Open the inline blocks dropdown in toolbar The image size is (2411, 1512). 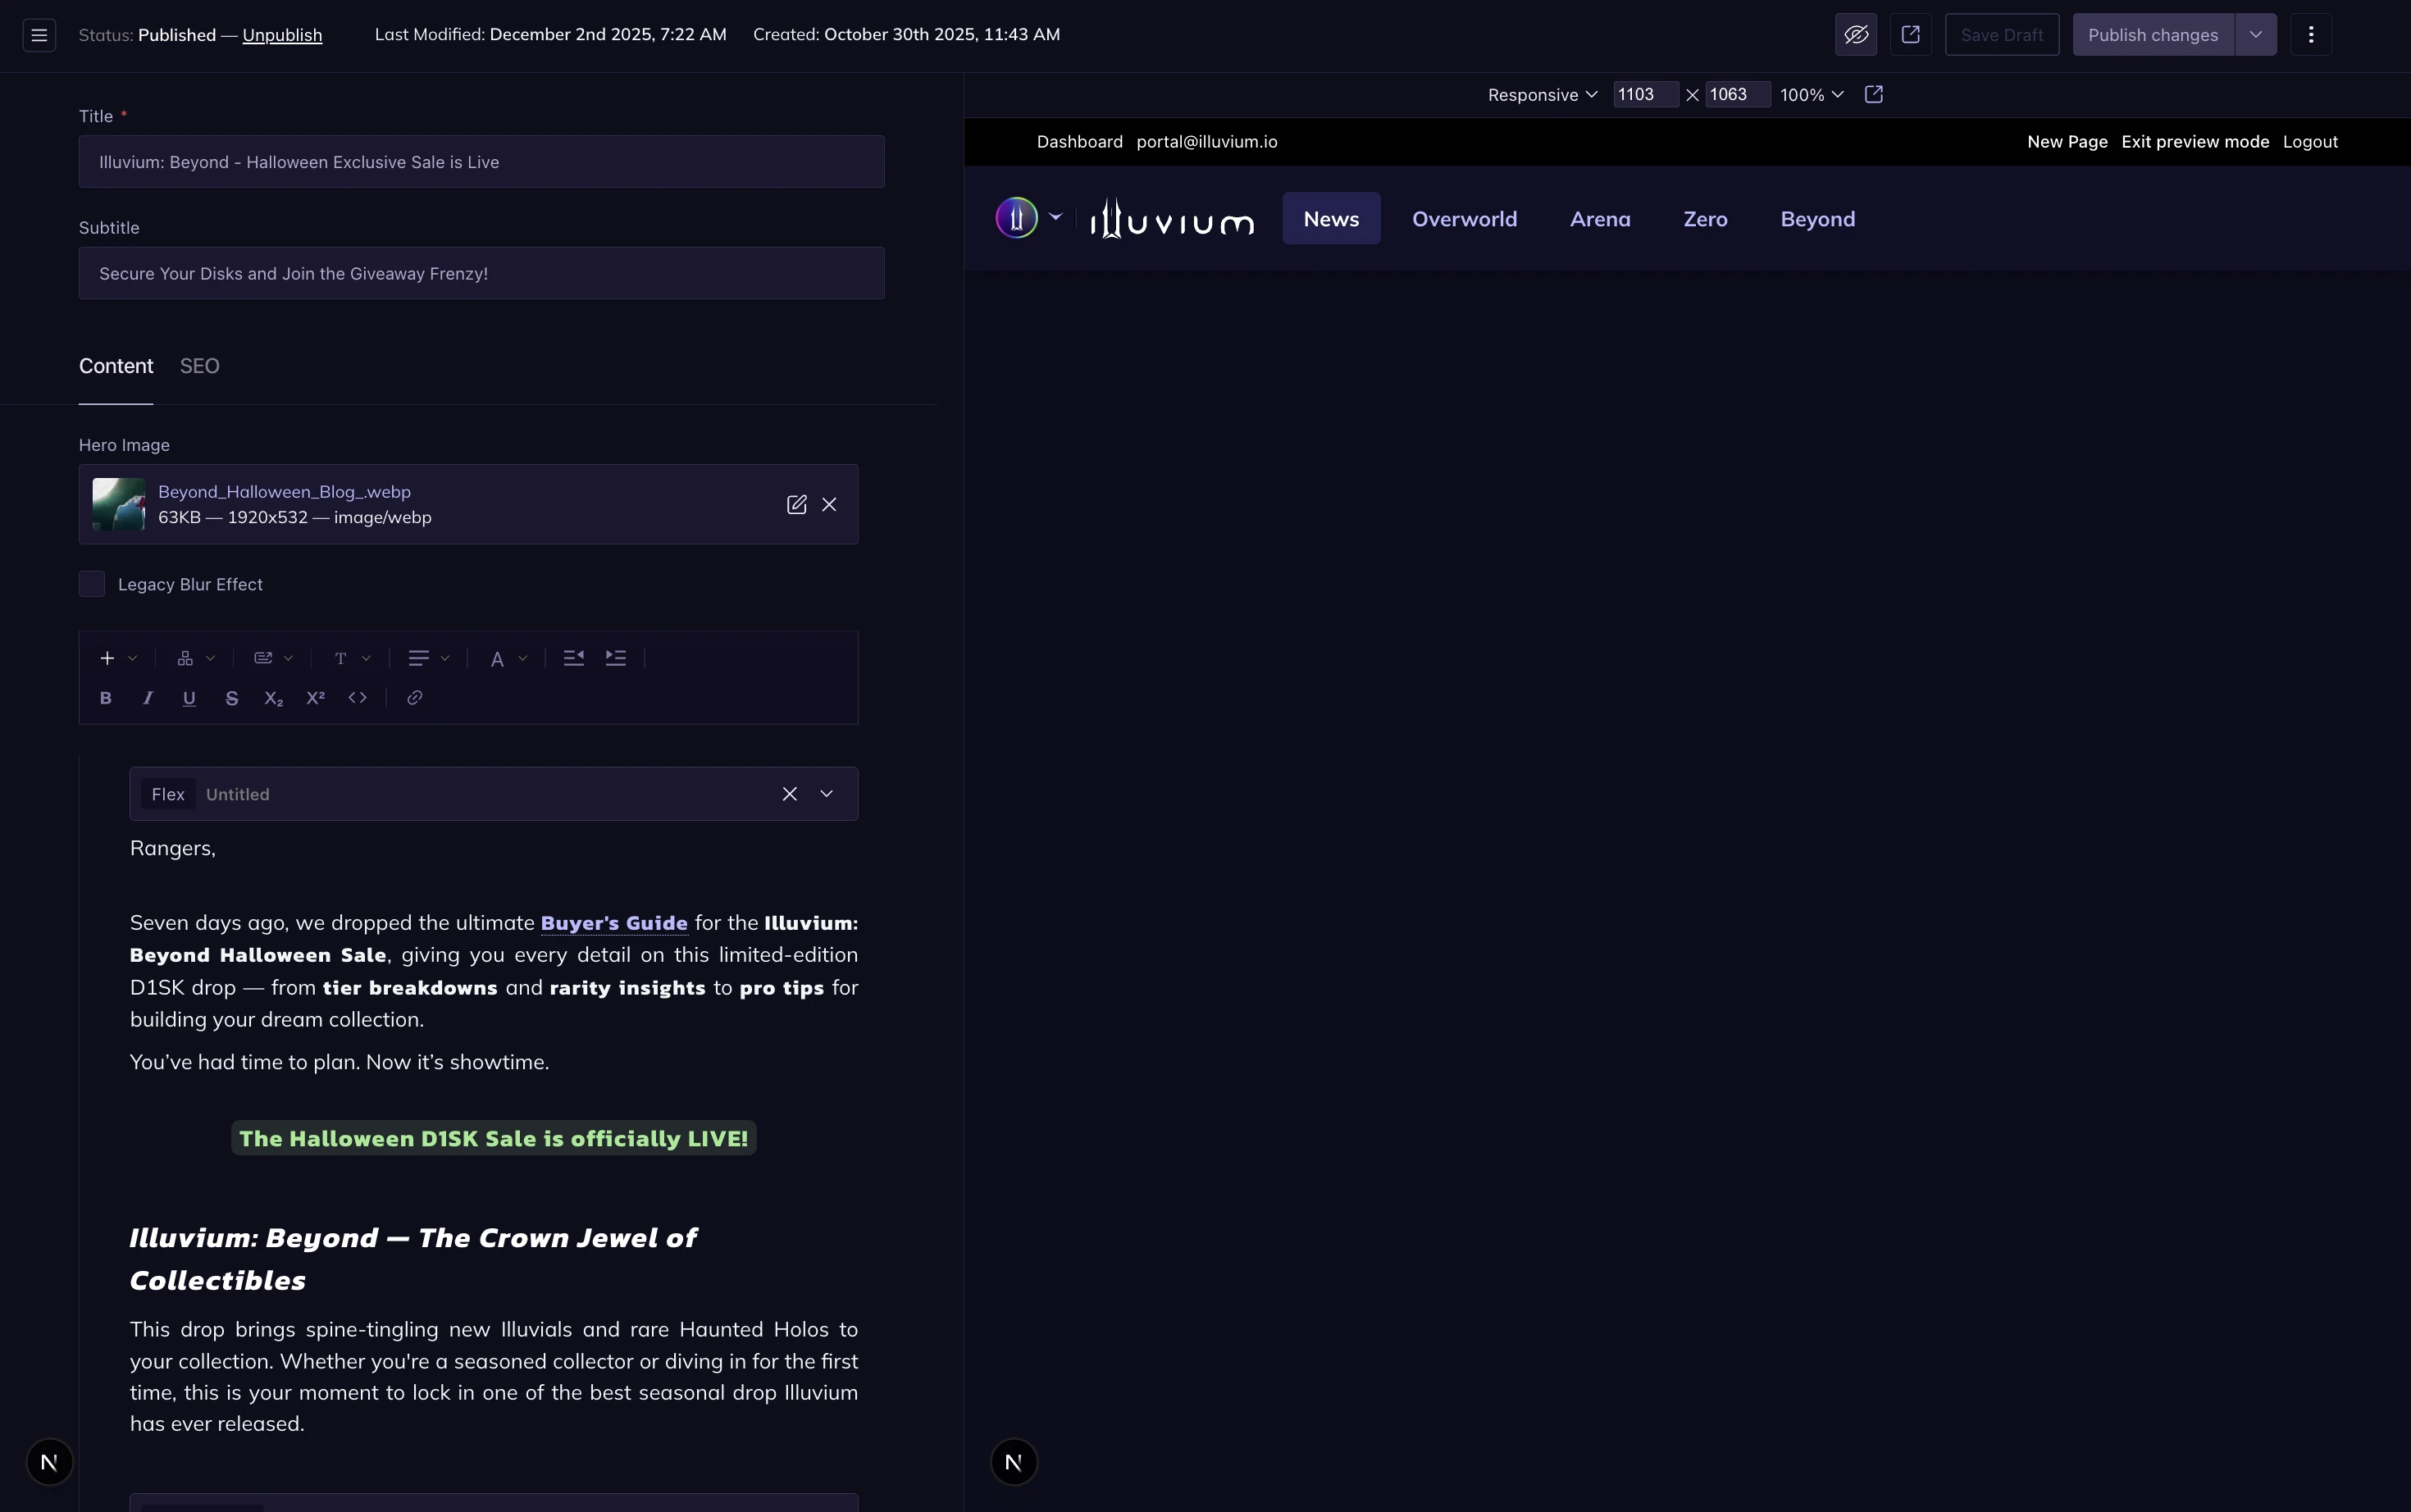click(273, 658)
